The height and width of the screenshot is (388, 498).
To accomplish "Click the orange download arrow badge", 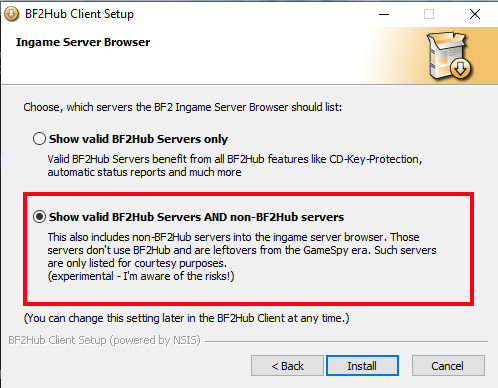I will click(460, 68).
